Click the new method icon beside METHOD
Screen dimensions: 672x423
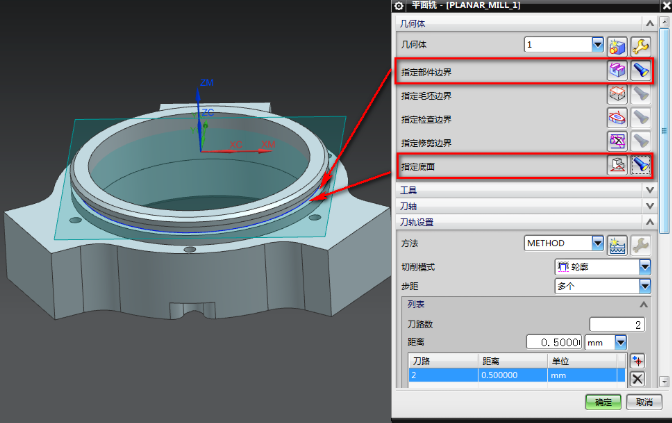tap(618, 243)
